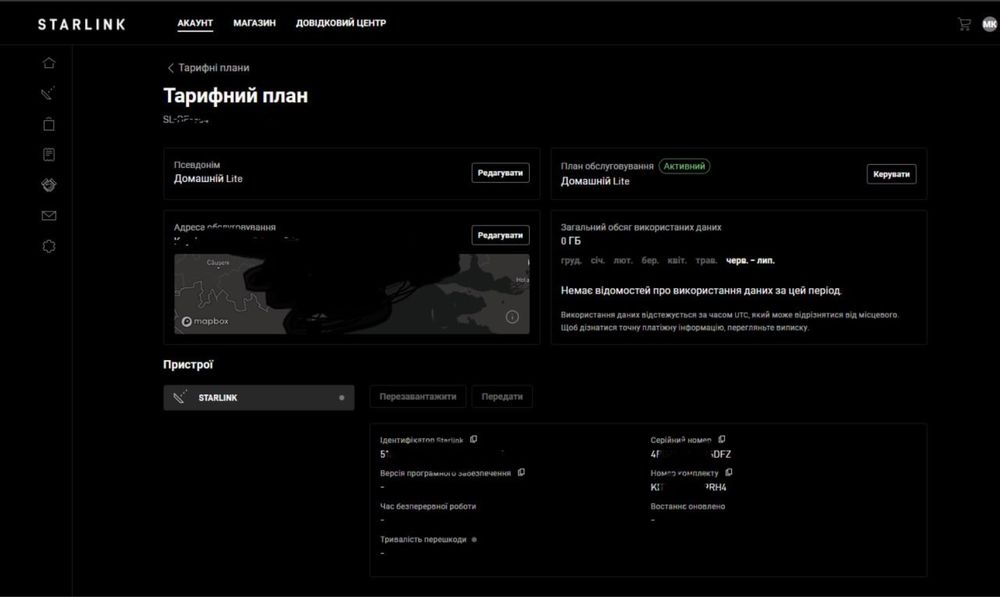Click the Перезавантажити button
The image size is (1000, 597).
418,397
